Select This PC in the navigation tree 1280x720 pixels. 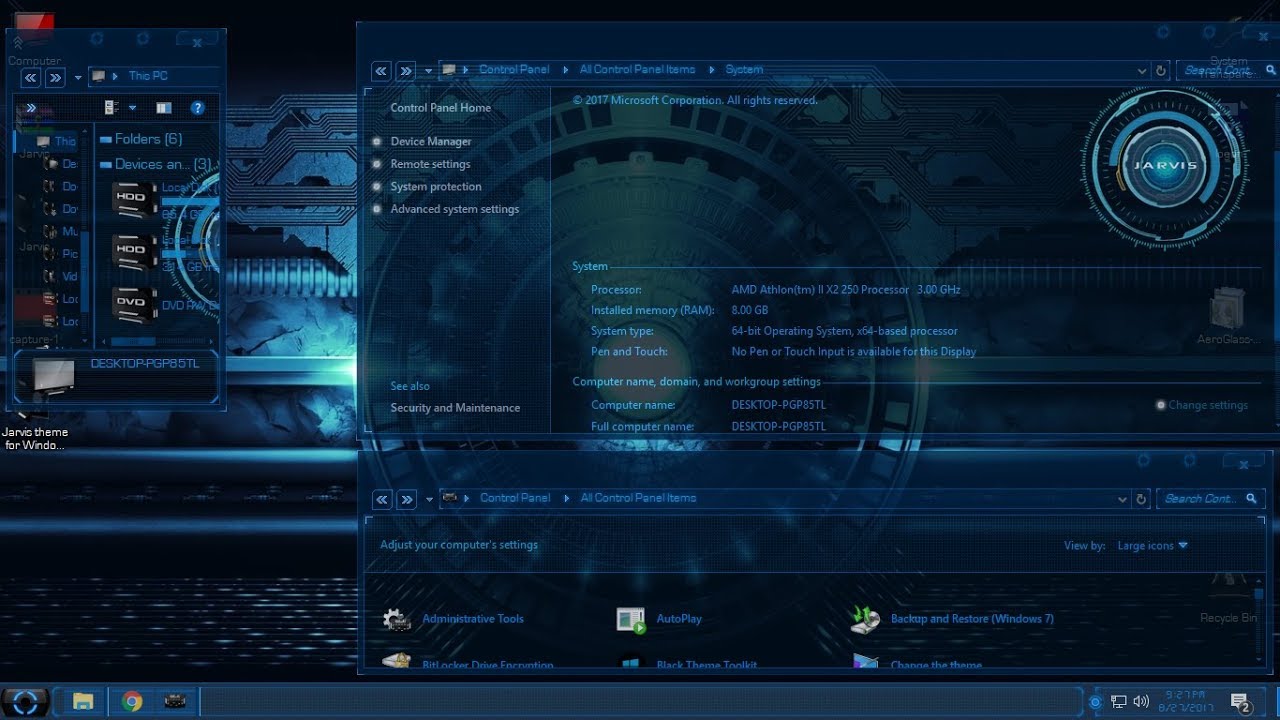point(55,141)
